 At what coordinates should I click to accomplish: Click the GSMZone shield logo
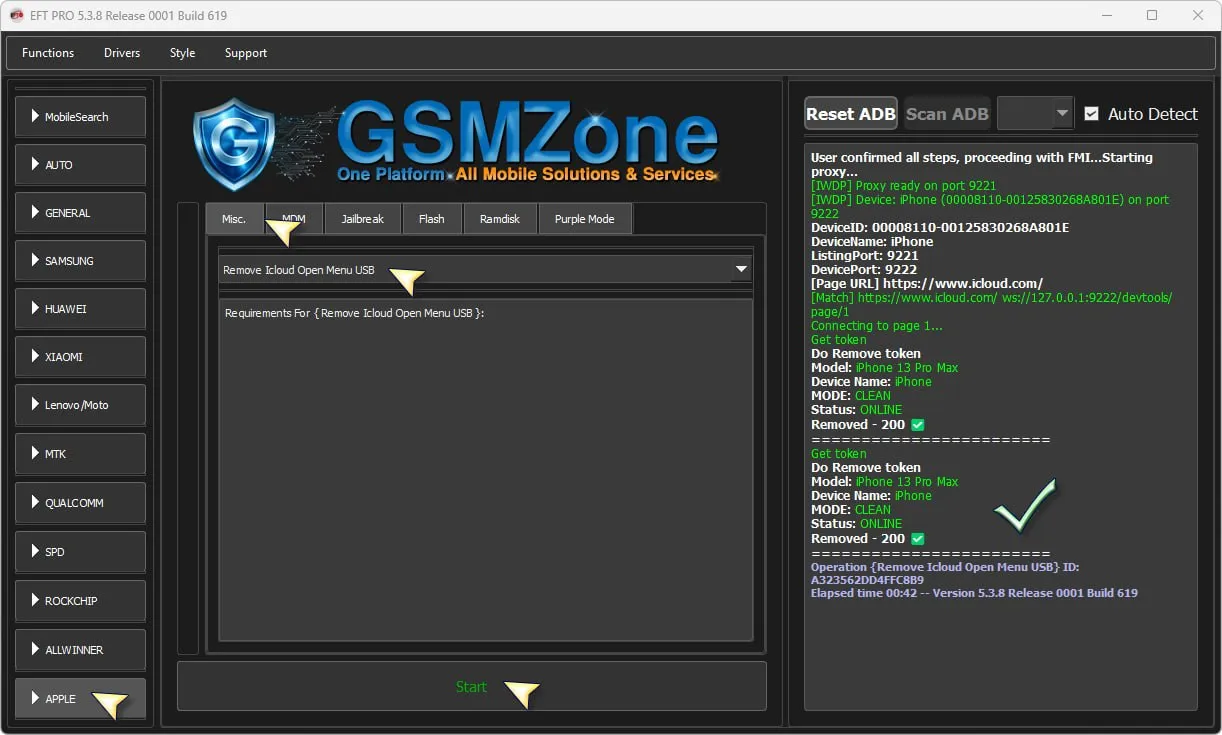[232, 144]
